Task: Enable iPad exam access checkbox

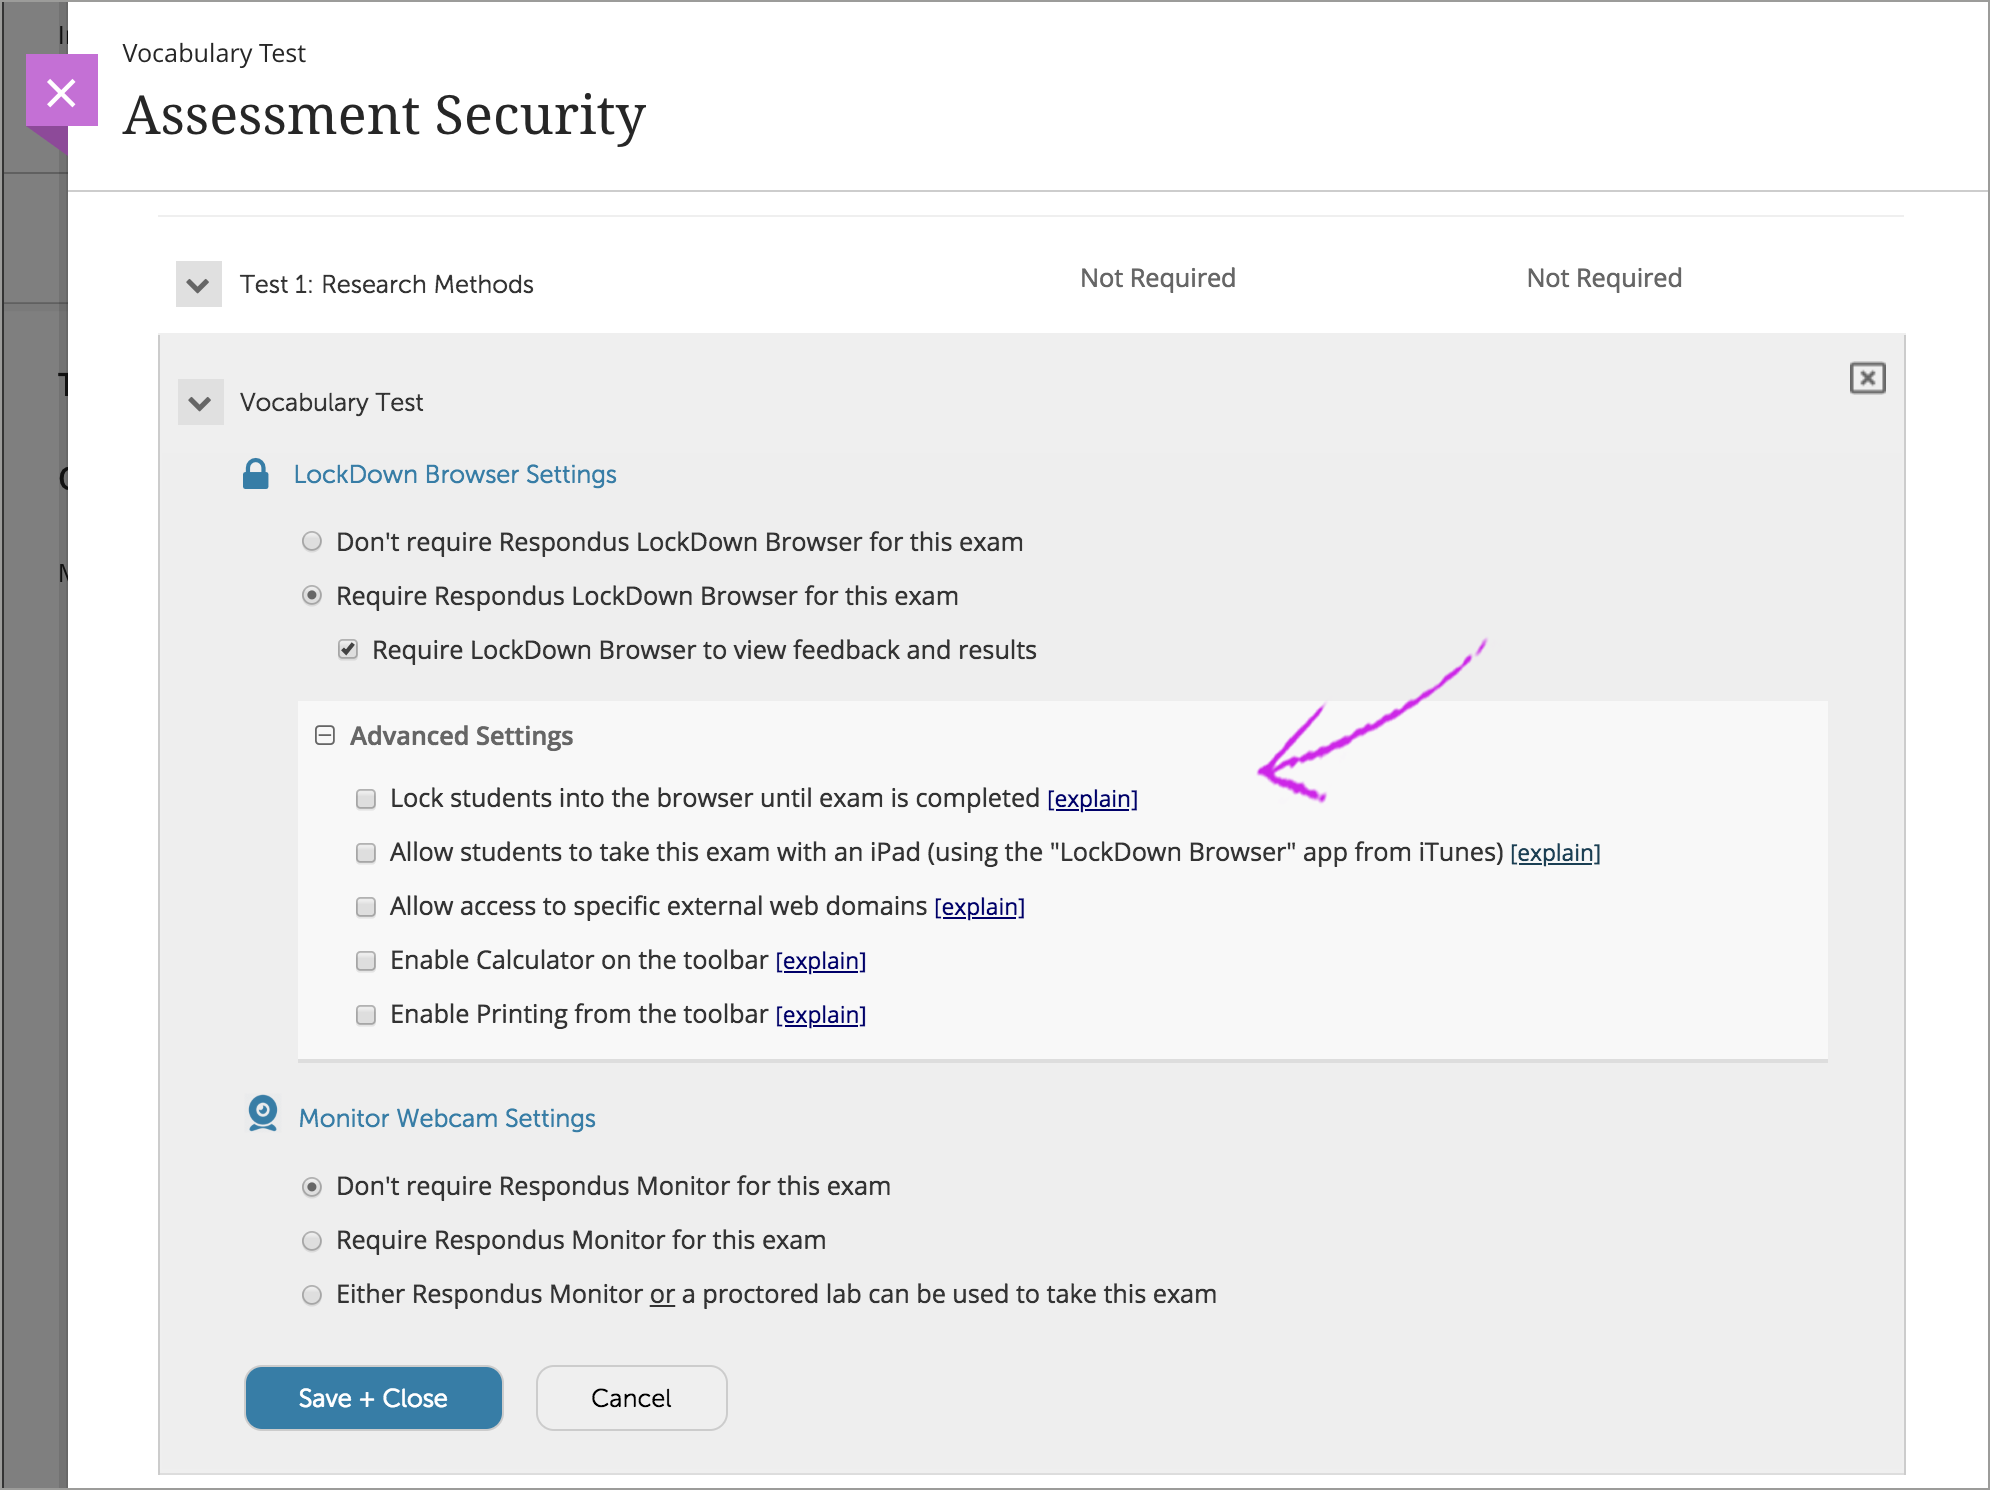Action: (x=366, y=853)
